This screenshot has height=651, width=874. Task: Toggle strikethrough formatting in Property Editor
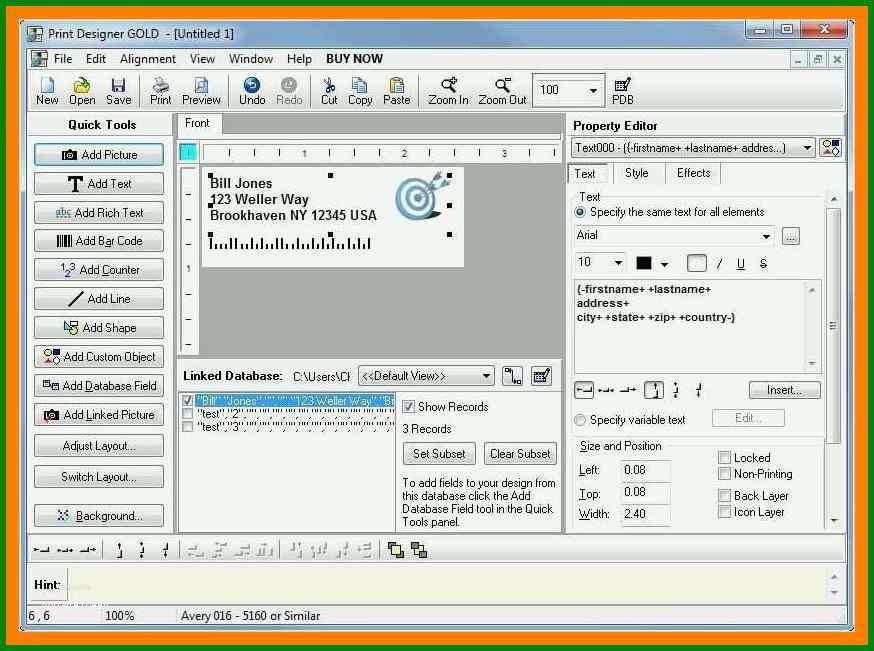763,264
